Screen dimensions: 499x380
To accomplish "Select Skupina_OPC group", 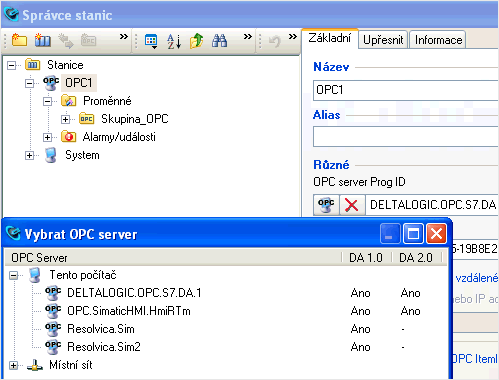I will (x=135, y=119).
